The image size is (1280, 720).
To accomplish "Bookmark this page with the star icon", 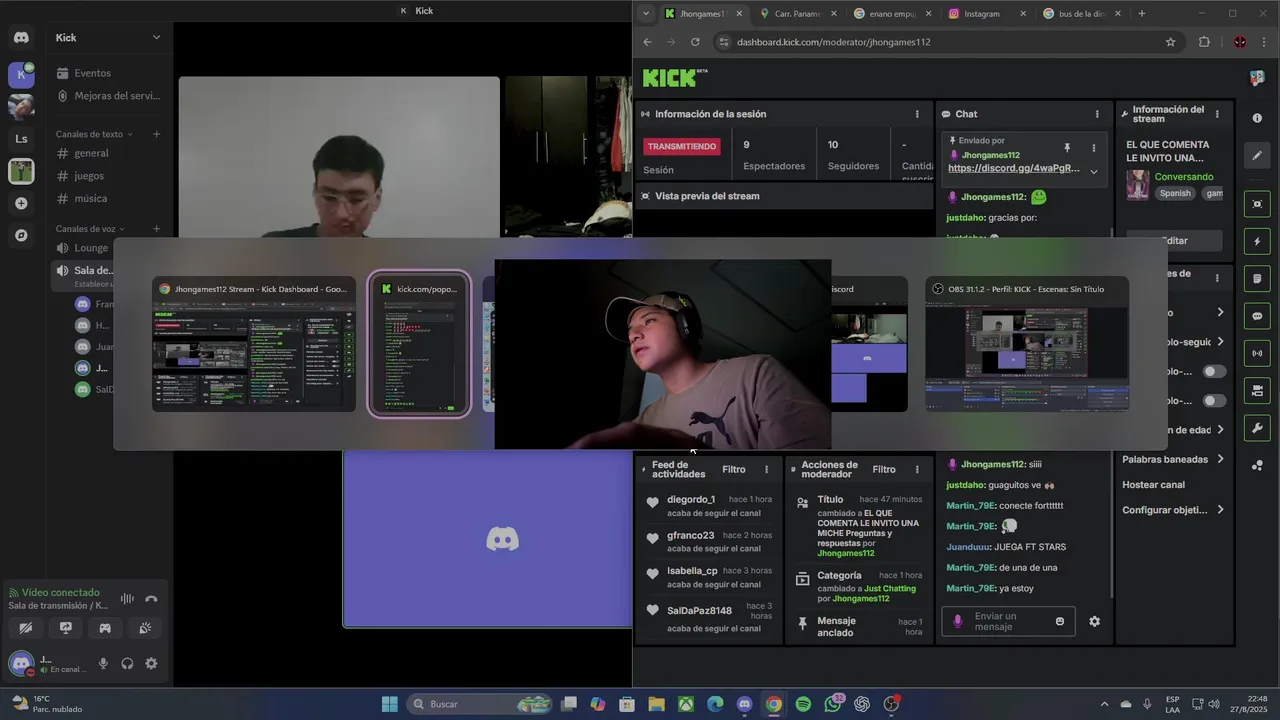I will 1170,42.
